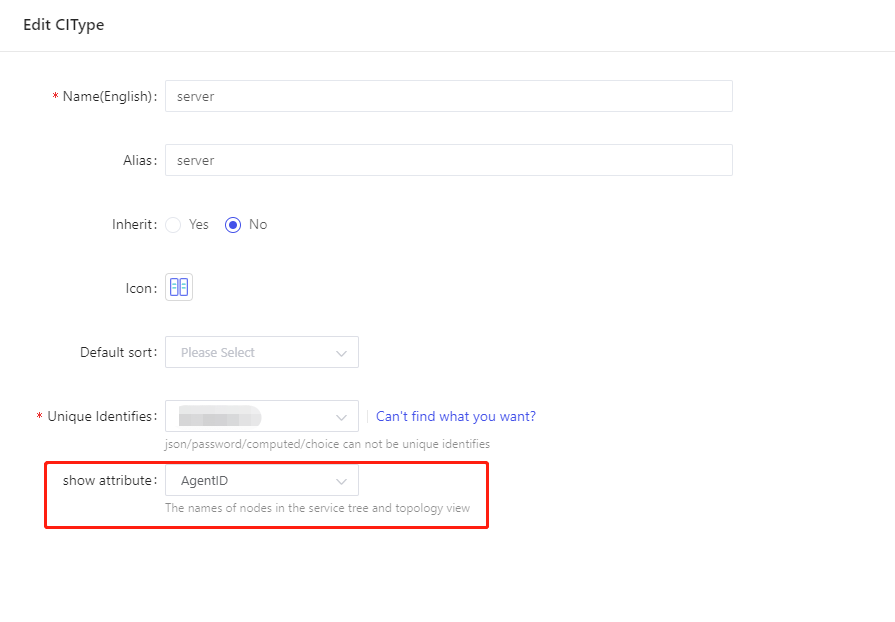This screenshot has height=622, width=895.
Task: Click the Alias input field
Action: pos(449,160)
